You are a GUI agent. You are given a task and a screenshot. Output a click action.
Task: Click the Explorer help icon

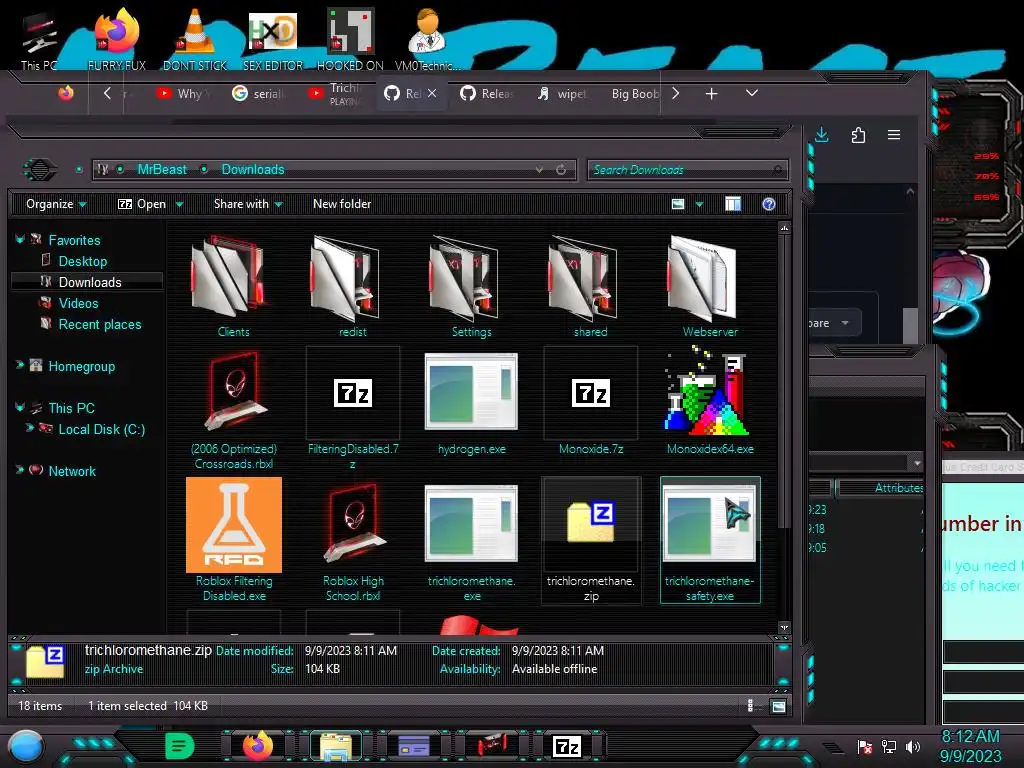click(769, 204)
